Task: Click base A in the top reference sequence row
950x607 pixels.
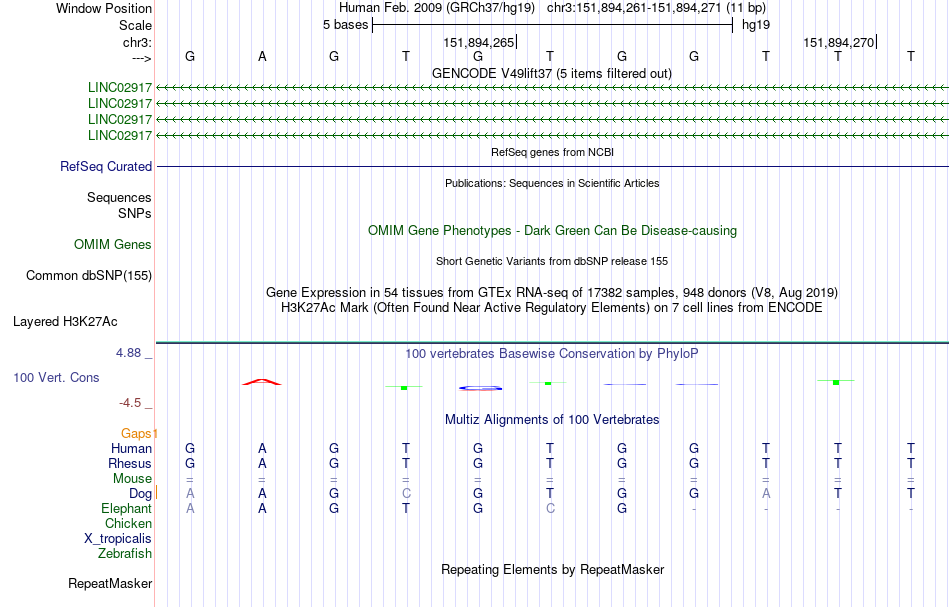Action: click(262, 56)
